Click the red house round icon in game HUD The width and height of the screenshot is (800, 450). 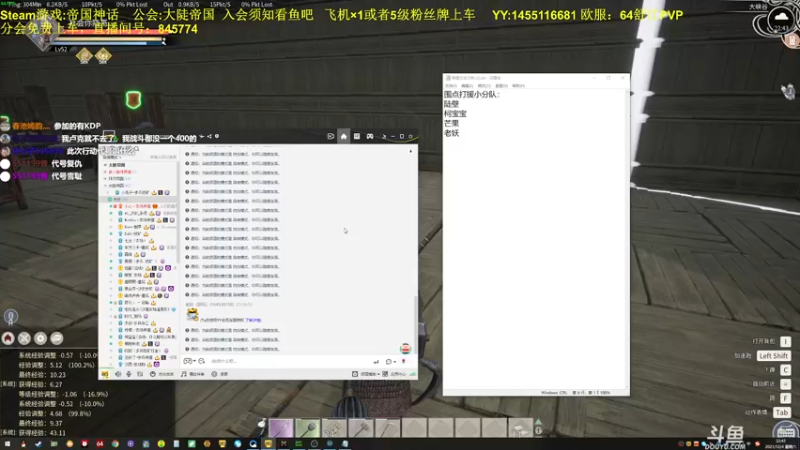coord(8,338)
